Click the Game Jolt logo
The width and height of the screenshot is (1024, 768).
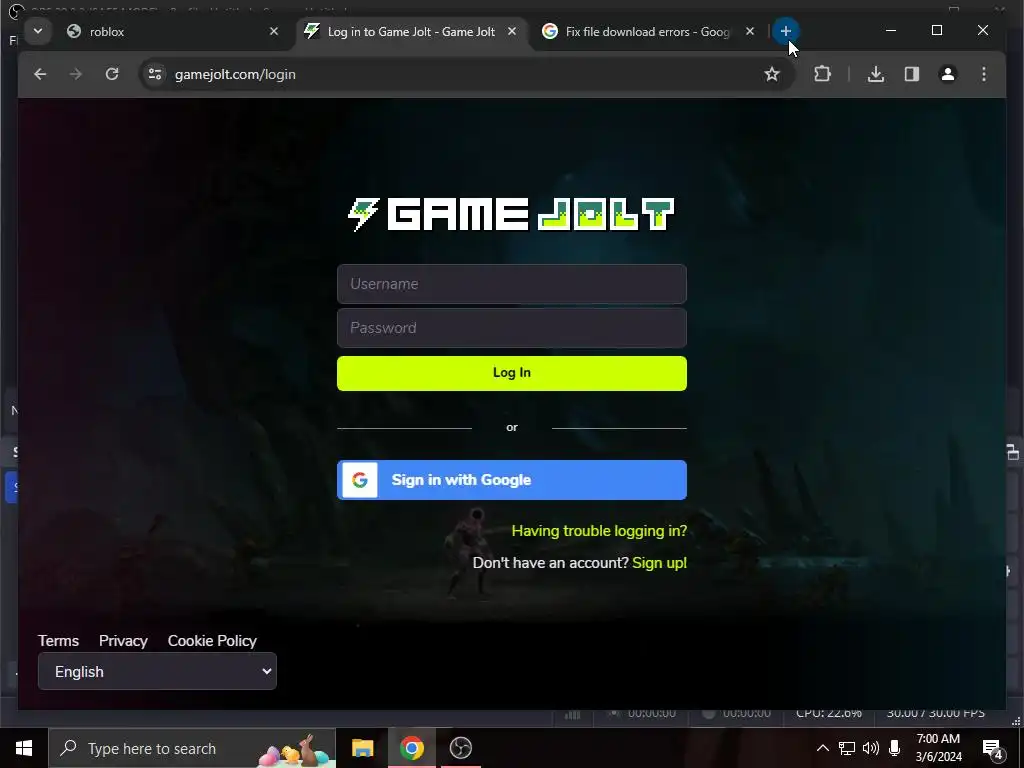click(511, 214)
